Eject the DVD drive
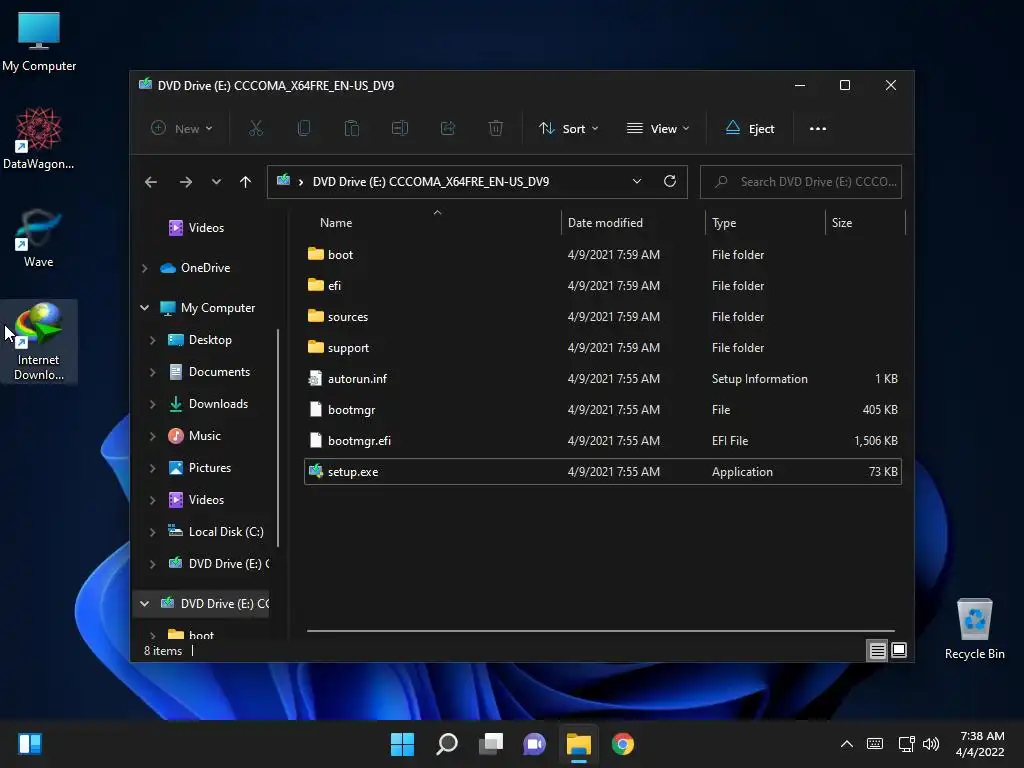This screenshot has height=768, width=1024. (750, 129)
